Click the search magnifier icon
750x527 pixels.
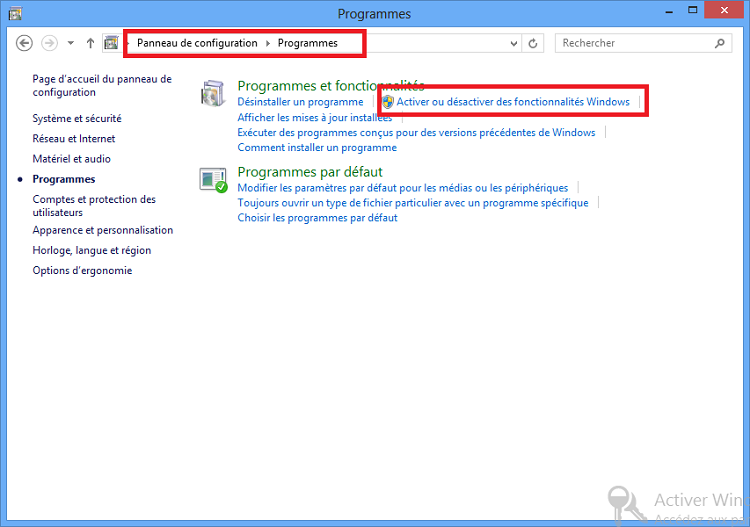click(x=719, y=43)
